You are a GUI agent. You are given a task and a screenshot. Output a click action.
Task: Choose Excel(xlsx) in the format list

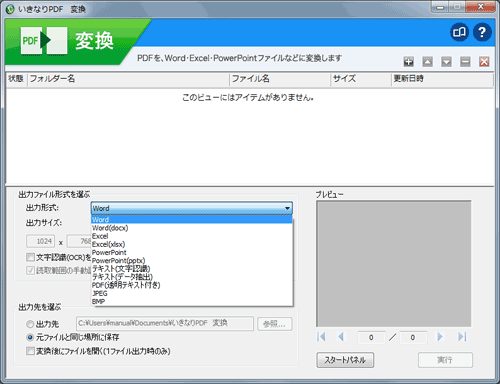coord(192,244)
